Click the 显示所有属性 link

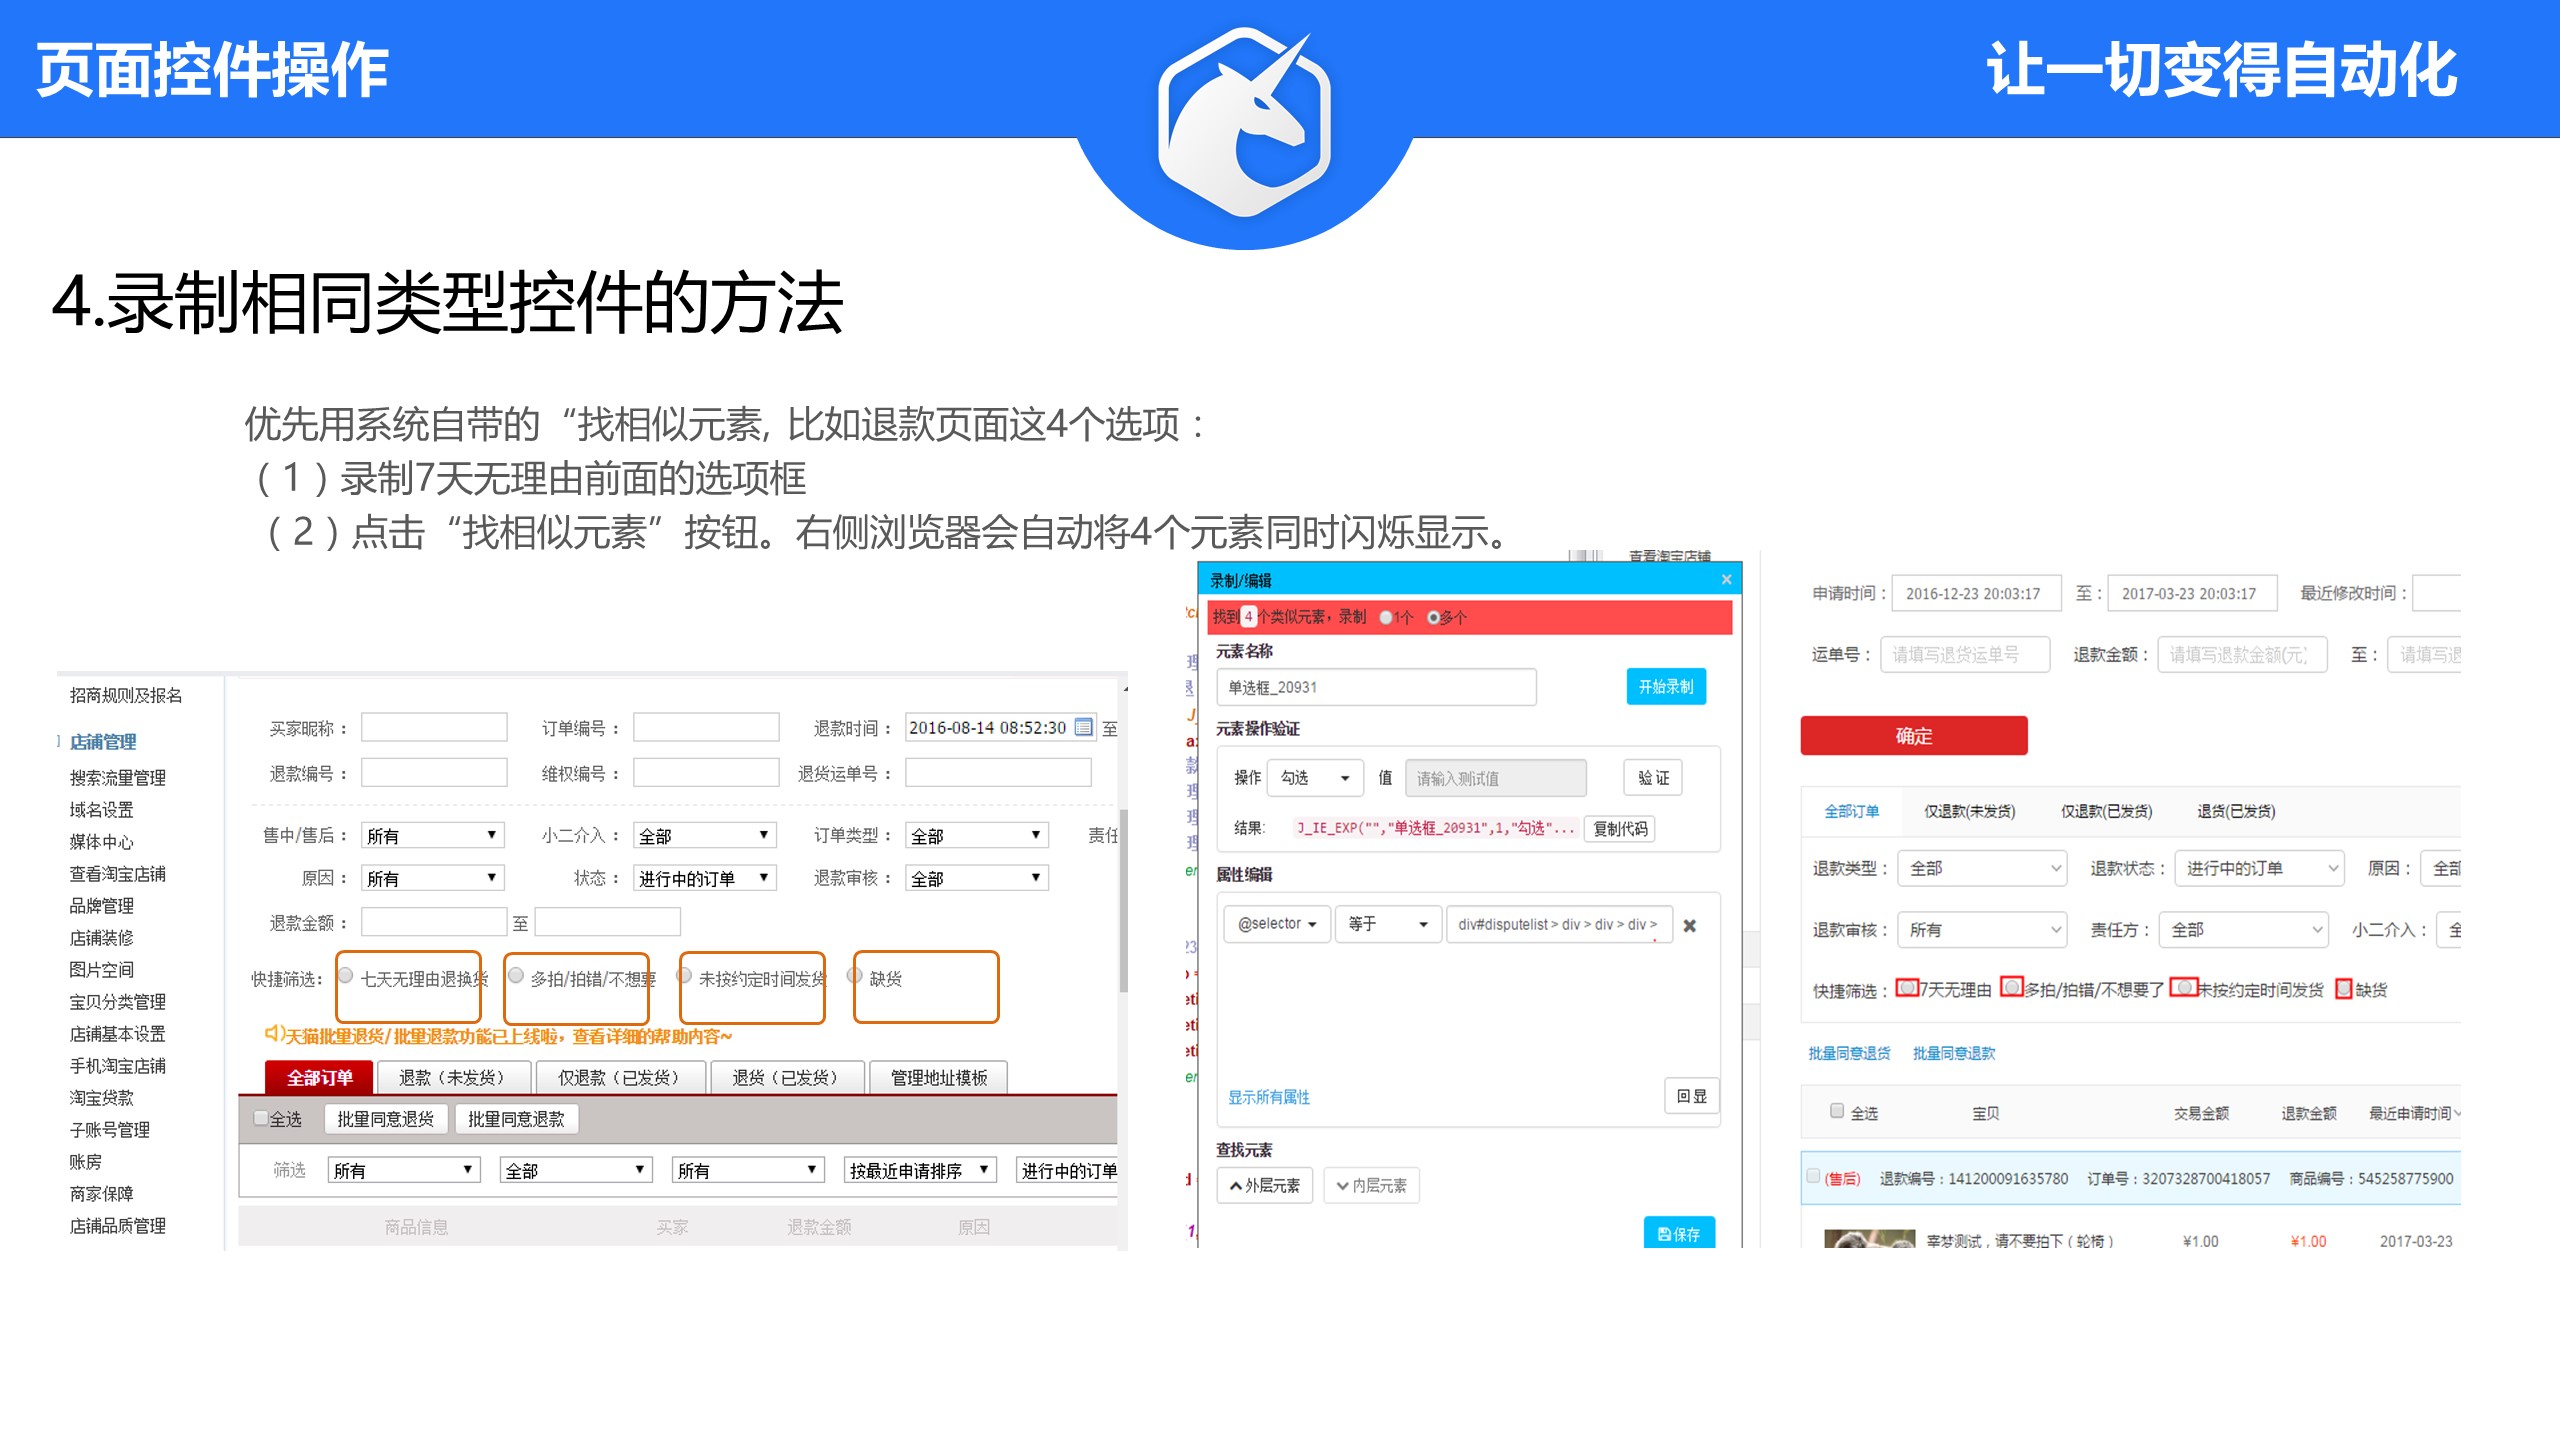tap(1269, 1097)
